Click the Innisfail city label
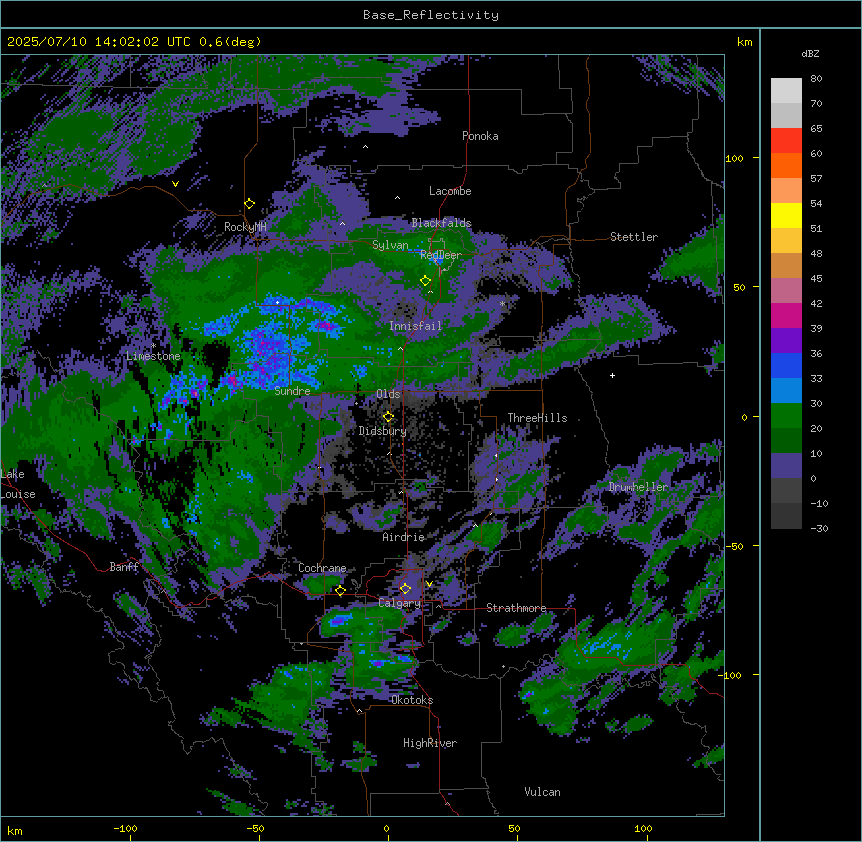The width and height of the screenshot is (862, 842). tap(415, 326)
